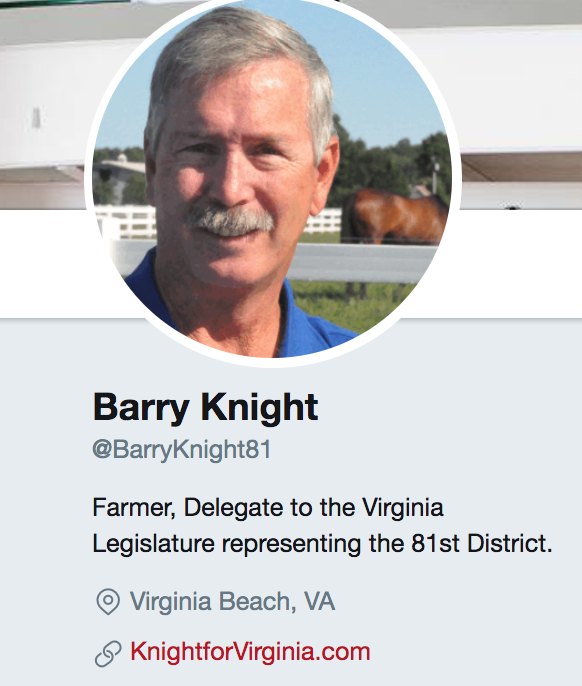The image size is (582, 686).
Task: Open the KnightforVirginia.com website link
Action: click(250, 651)
